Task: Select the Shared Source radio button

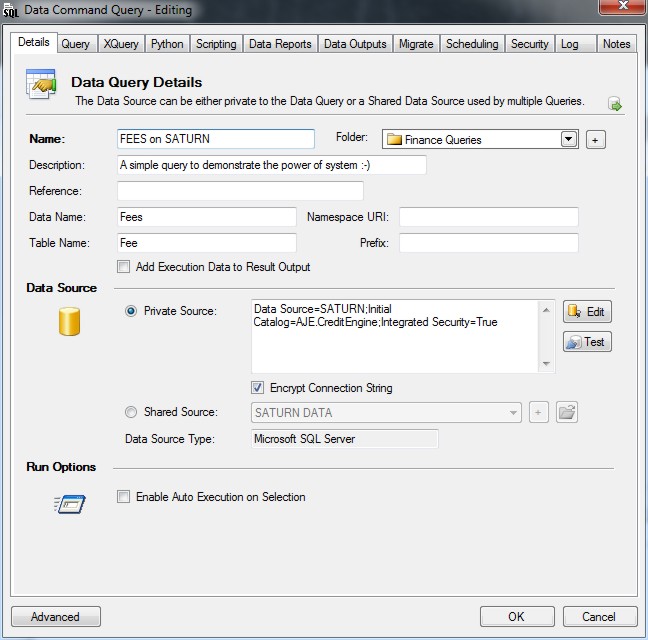Action: click(131, 412)
